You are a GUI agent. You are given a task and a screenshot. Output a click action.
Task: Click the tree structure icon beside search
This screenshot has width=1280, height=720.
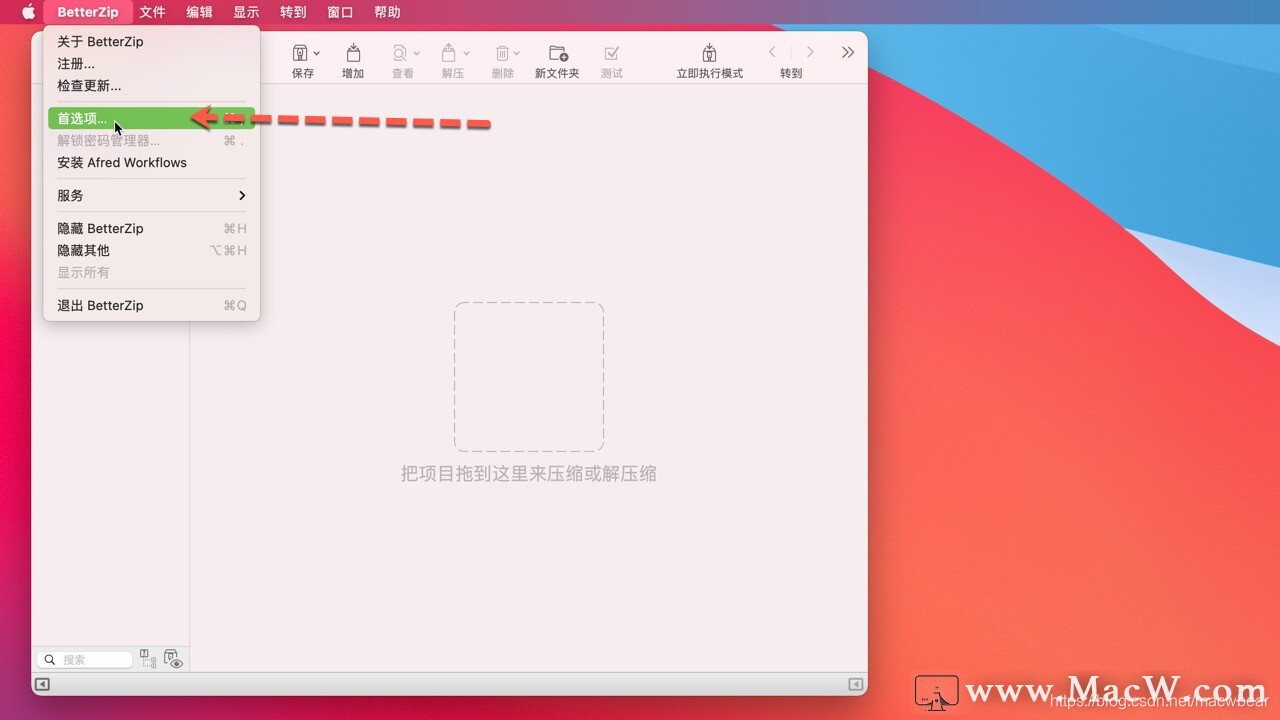pos(148,658)
